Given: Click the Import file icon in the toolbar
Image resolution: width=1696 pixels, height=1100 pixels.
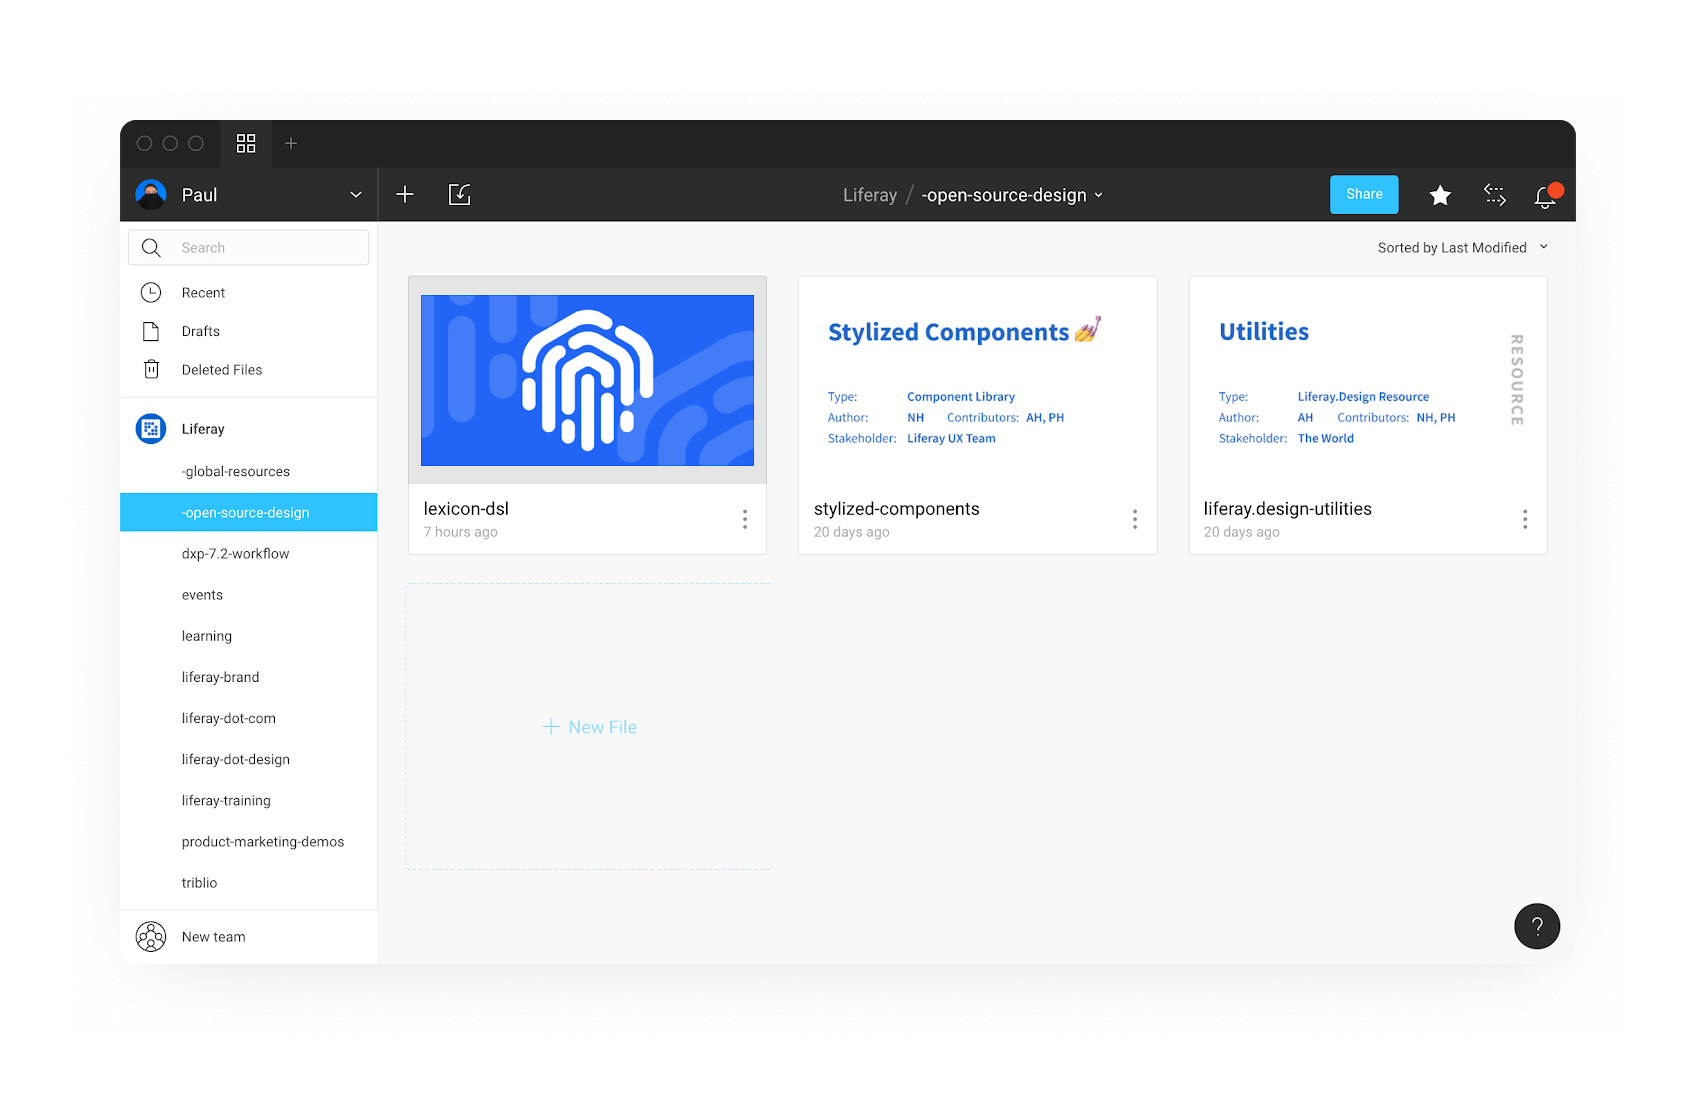Looking at the screenshot, I should click(459, 194).
